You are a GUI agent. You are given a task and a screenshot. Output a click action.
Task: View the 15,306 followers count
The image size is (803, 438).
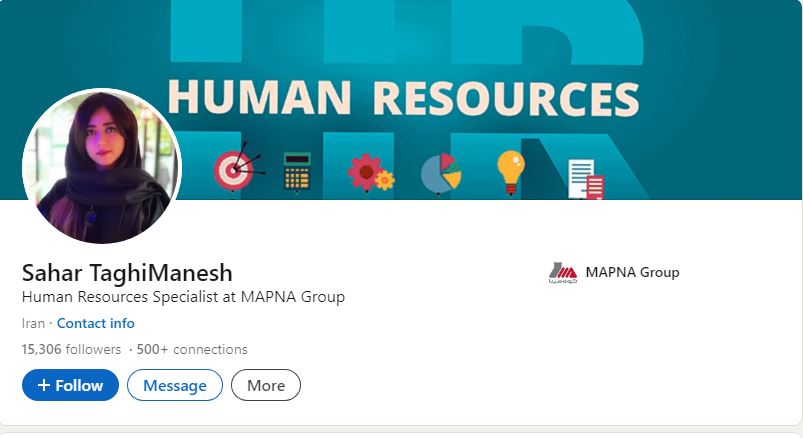pos(71,349)
